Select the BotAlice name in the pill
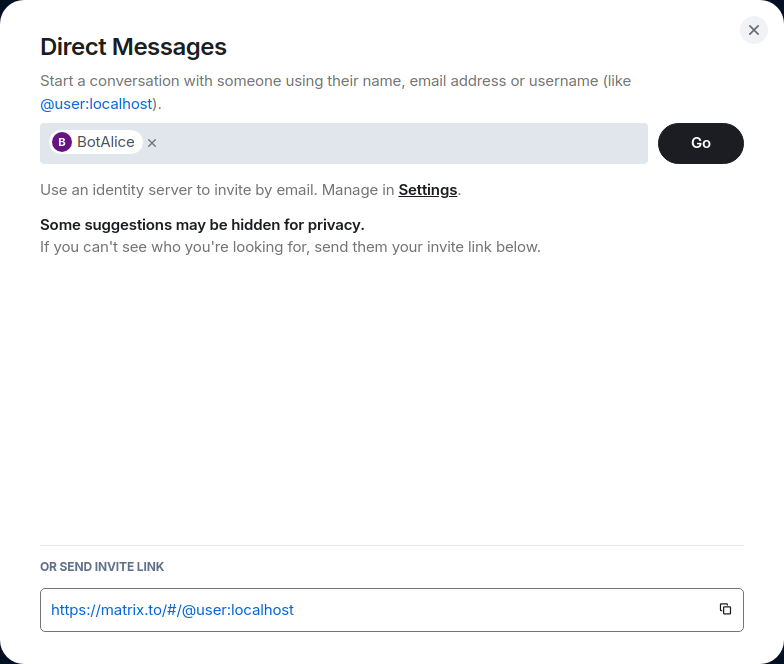784x664 pixels. pos(106,142)
